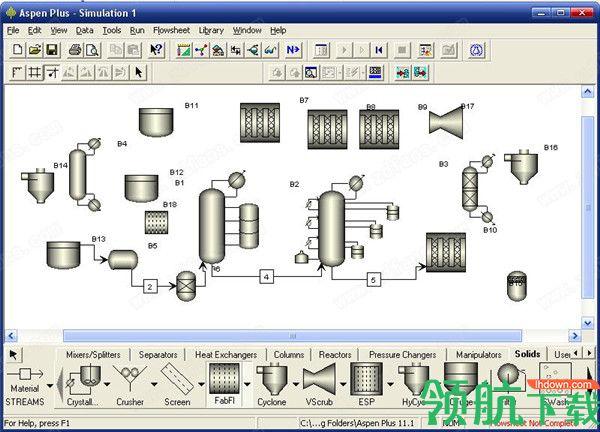Open the Run menu
The height and width of the screenshot is (432, 600).
(137, 30)
